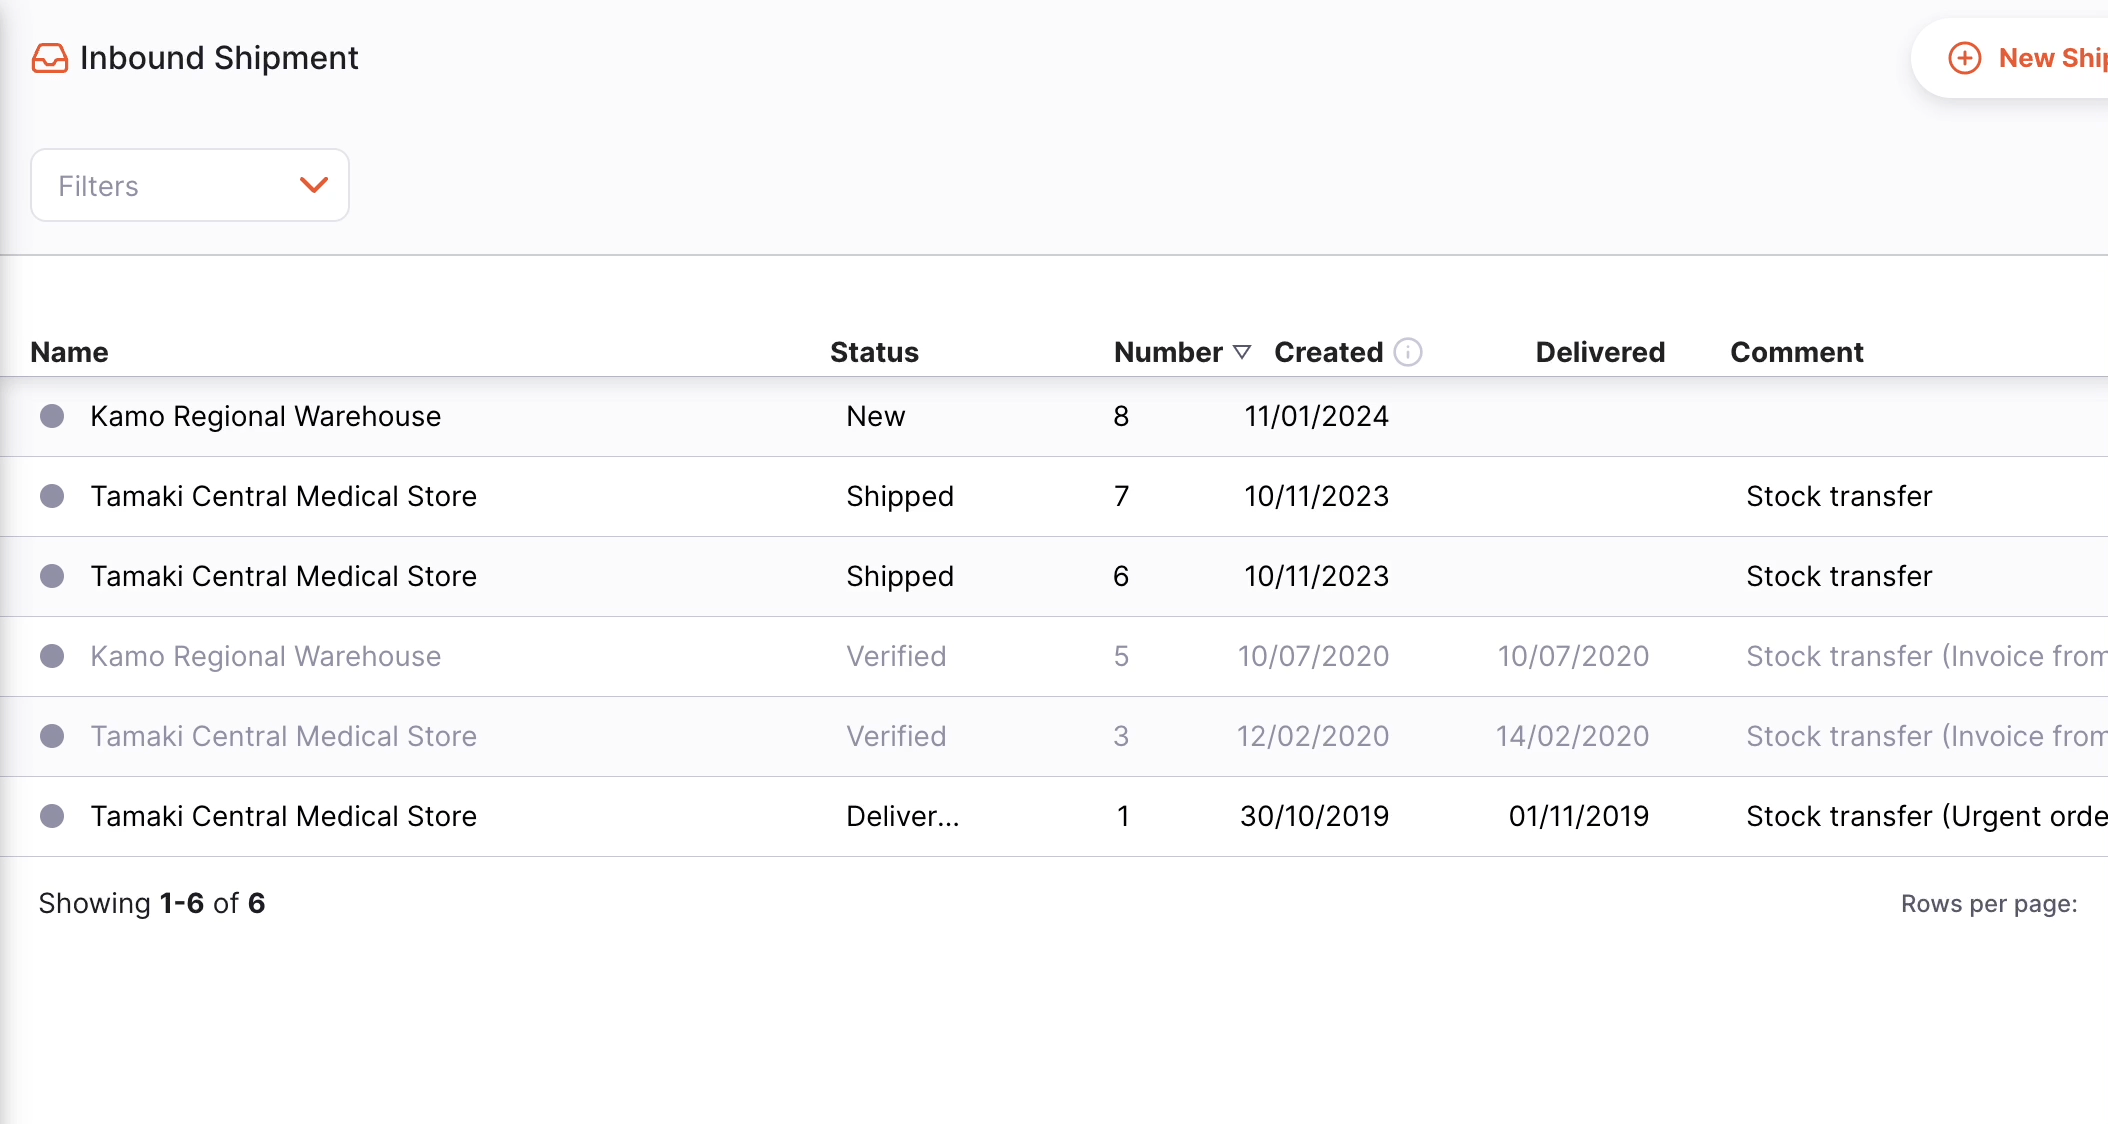Click the Inbound Shipment page title
Viewport: 2108px width, 1124px height.
point(219,58)
